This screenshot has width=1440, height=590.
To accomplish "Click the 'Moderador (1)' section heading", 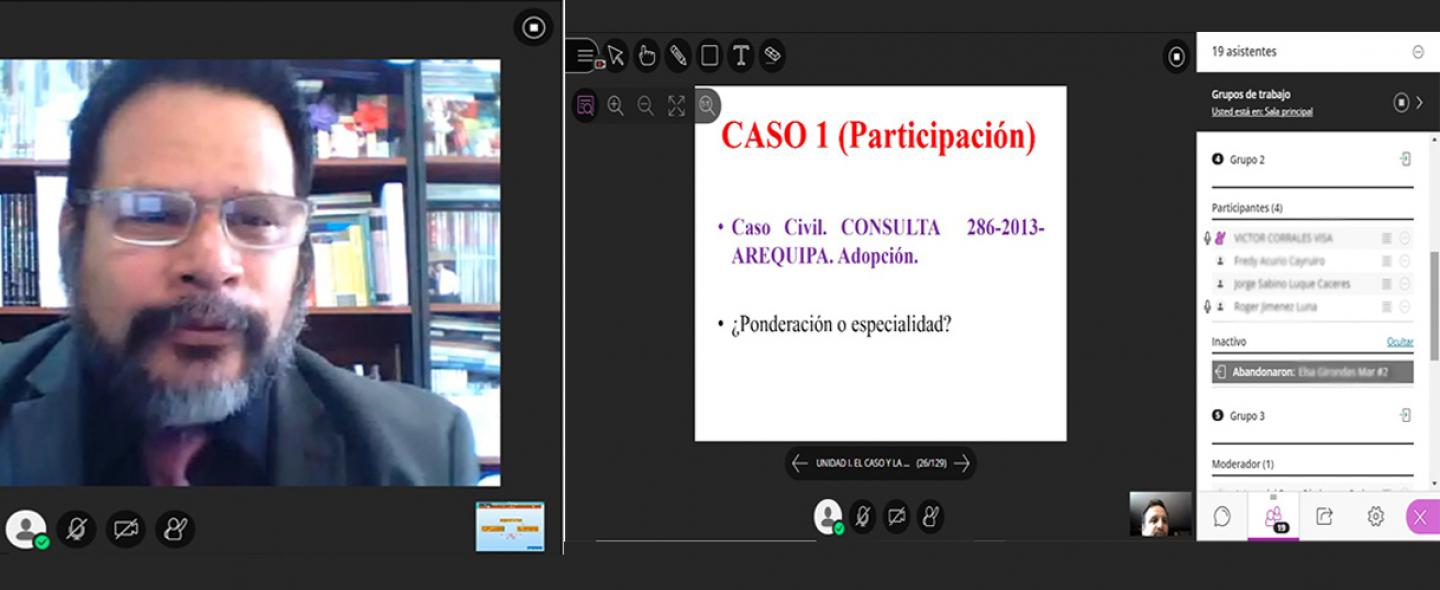I will pos(1243,464).
